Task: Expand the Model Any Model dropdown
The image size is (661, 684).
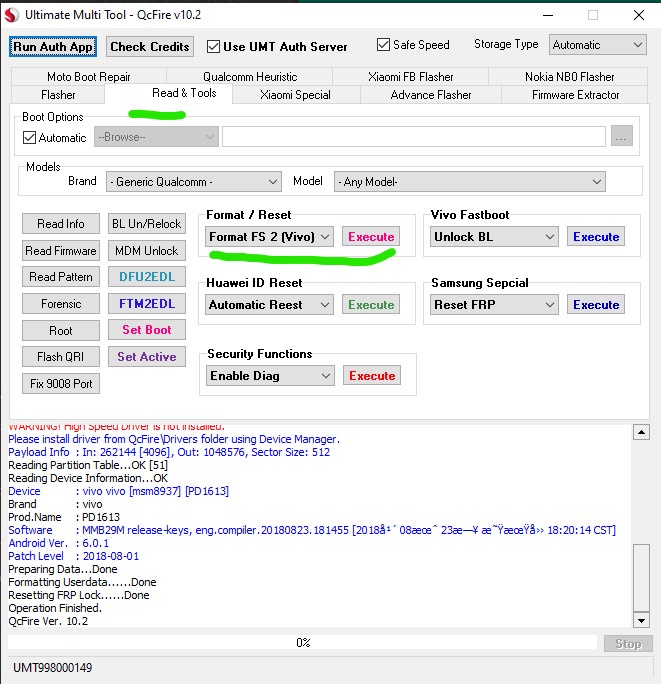Action: coord(469,181)
